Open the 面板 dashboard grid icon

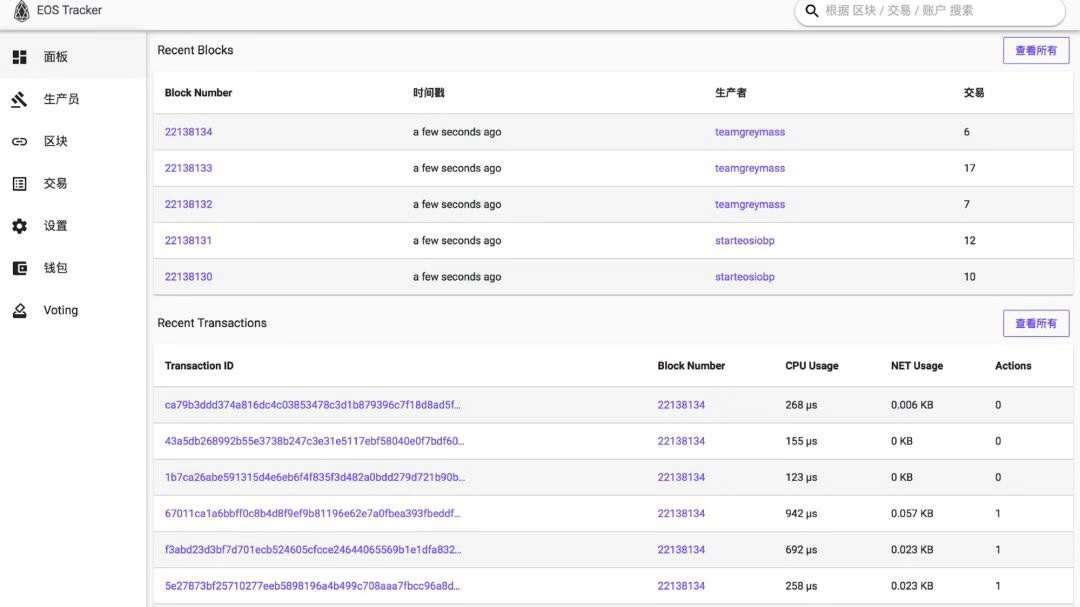[19, 57]
